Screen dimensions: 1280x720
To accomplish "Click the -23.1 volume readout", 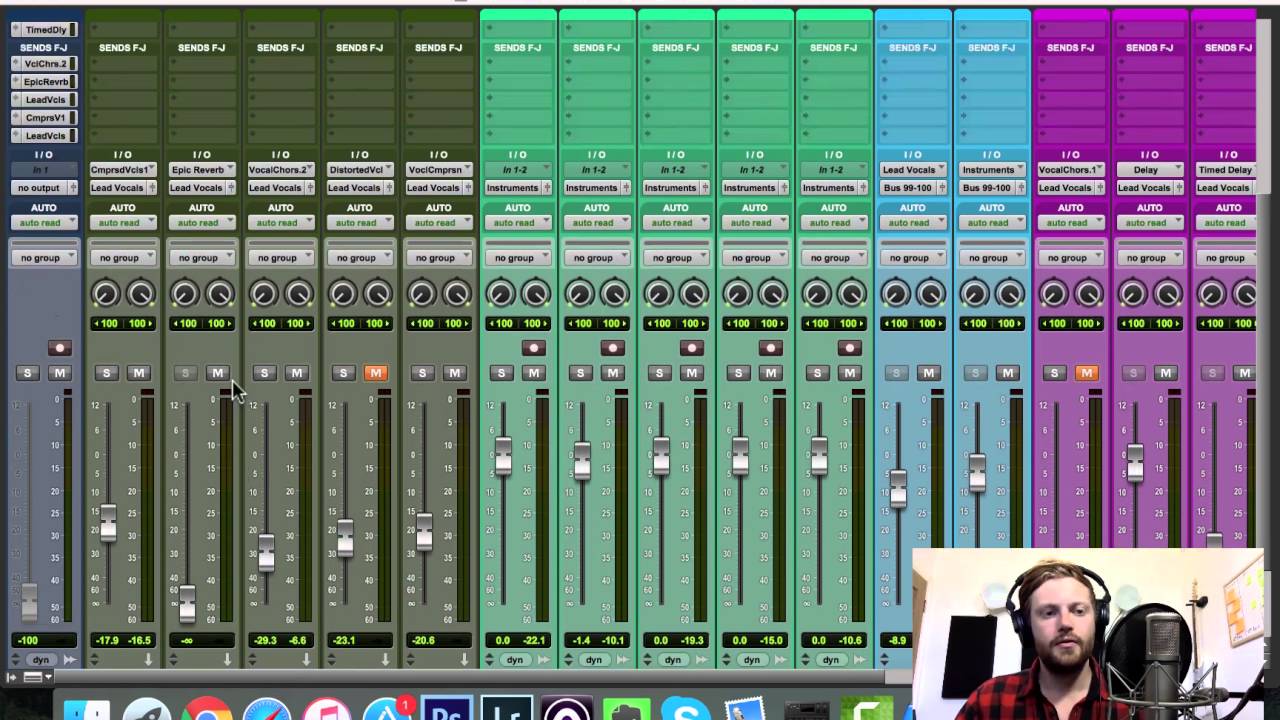I will pyautogui.click(x=359, y=640).
